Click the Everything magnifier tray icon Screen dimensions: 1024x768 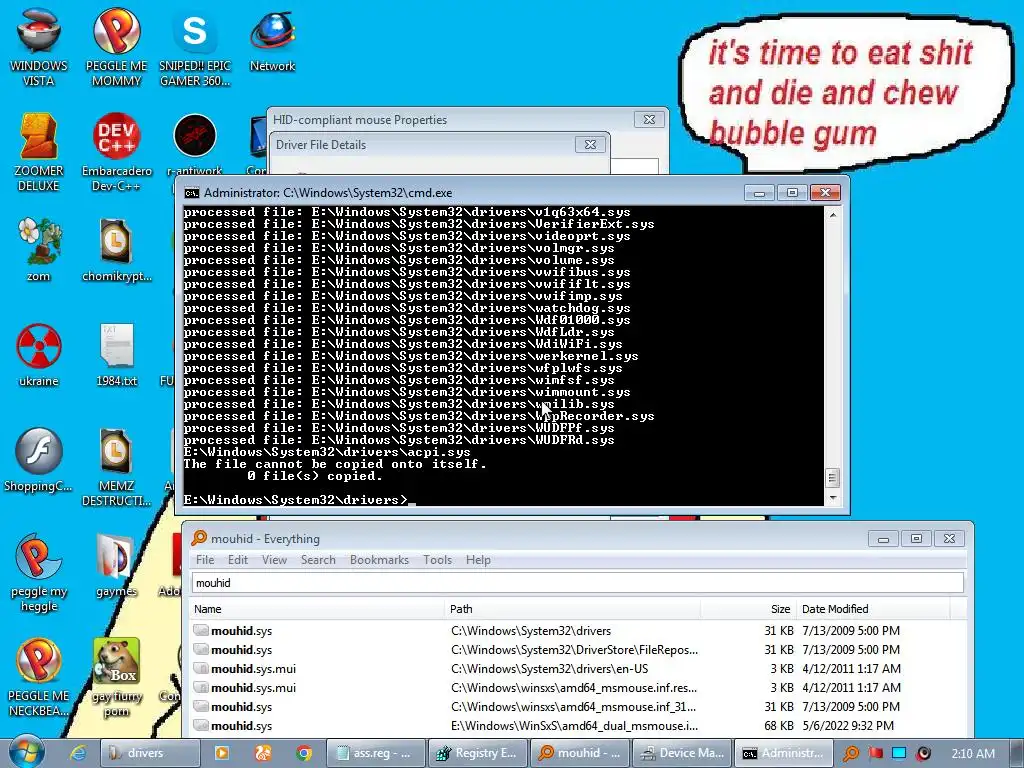[850, 753]
